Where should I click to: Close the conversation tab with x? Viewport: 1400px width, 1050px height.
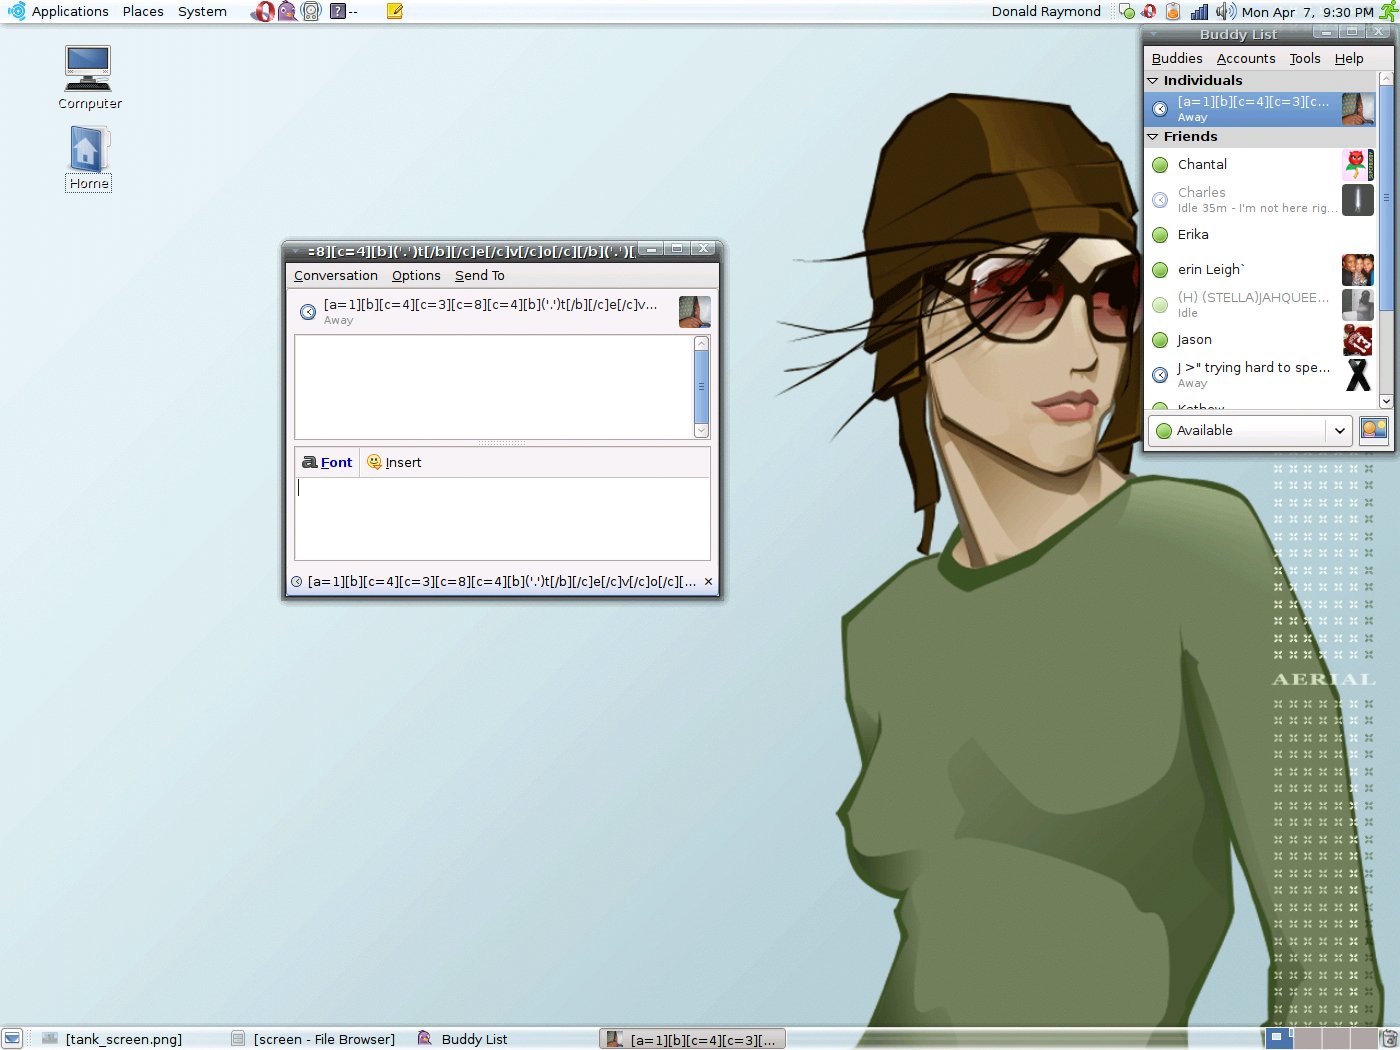[x=708, y=581]
